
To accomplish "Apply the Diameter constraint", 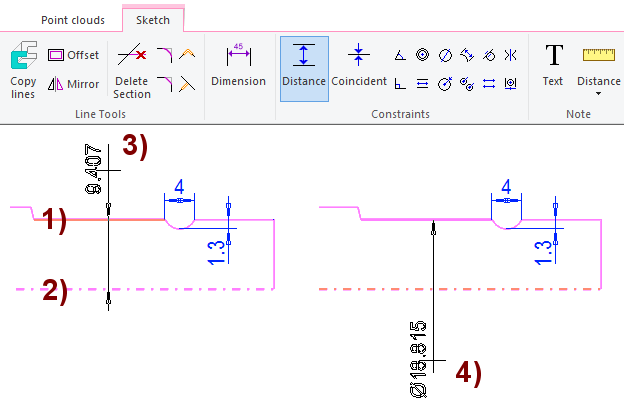I will pyautogui.click(x=445, y=55).
